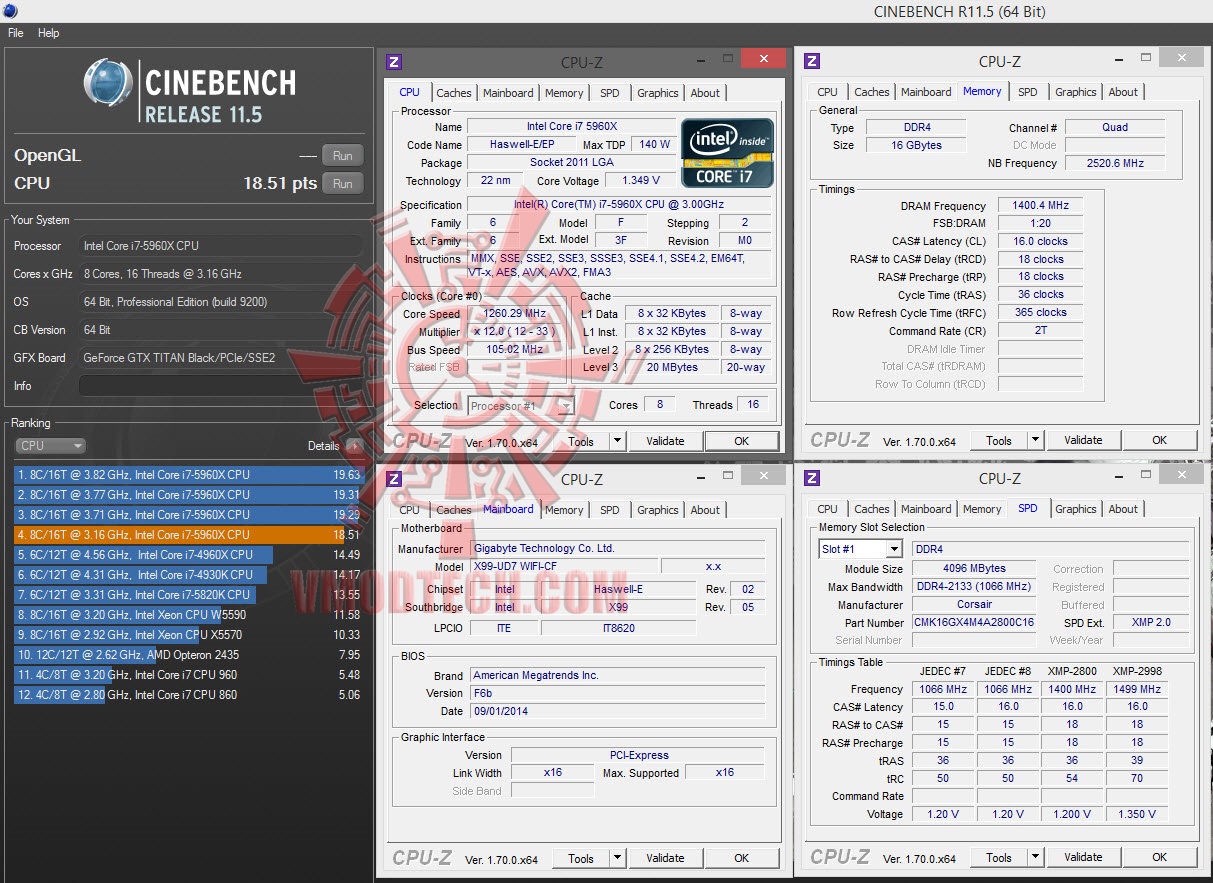This screenshot has height=883, width=1213.
Task: Open Memory tab in SPD window
Action: pos(982,509)
